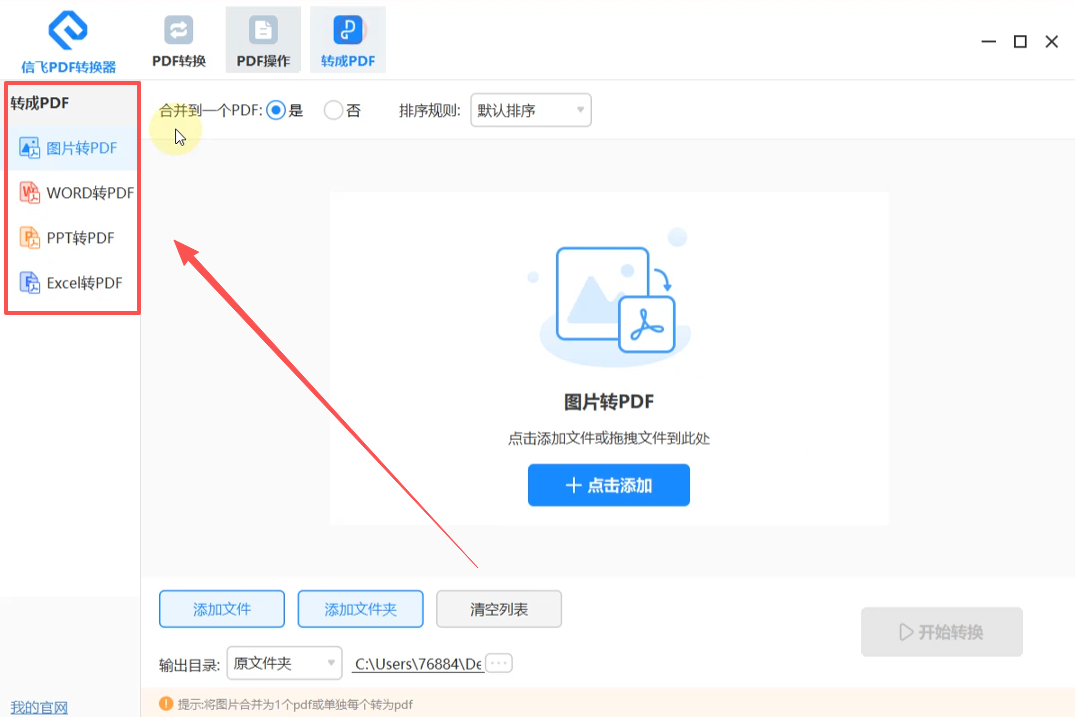Open the PDF转换 toolbar icon
Image resolution: width=1075 pixels, height=717 pixels.
178,30
